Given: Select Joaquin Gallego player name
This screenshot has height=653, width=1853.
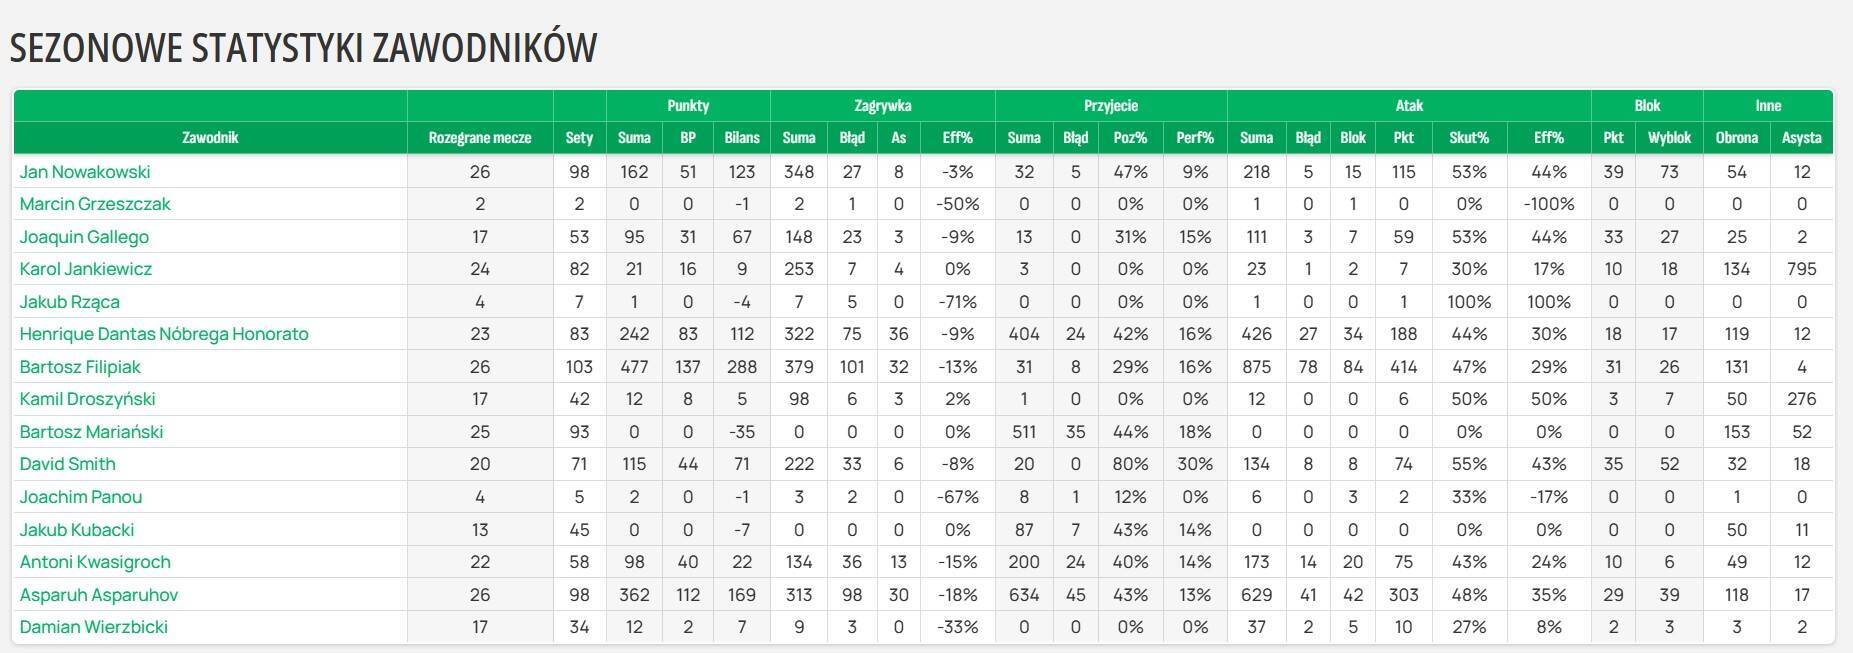Looking at the screenshot, I should tap(84, 237).
